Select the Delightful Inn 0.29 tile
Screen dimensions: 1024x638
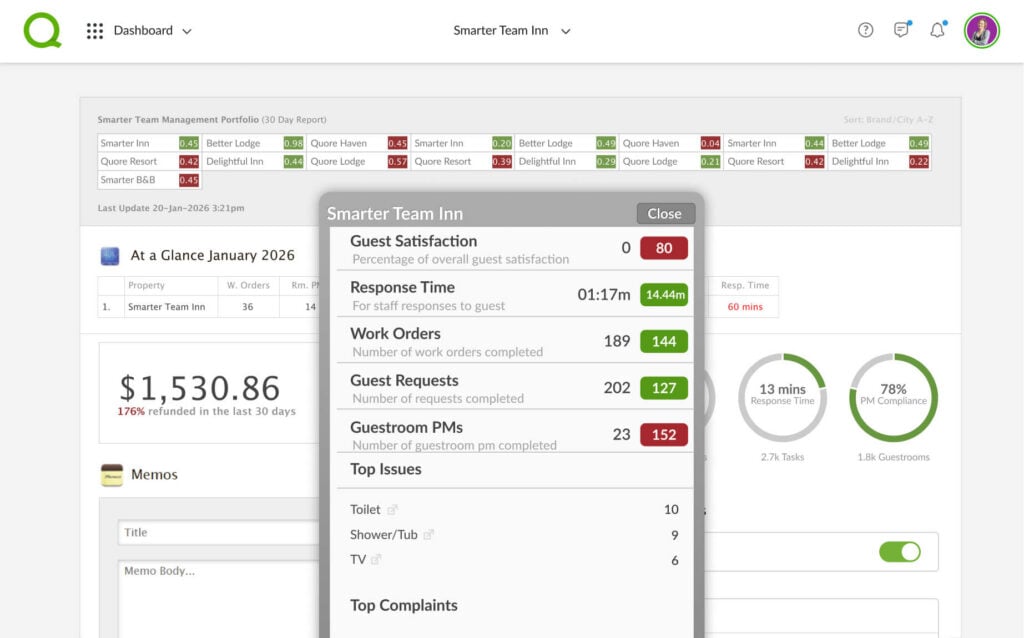point(566,161)
